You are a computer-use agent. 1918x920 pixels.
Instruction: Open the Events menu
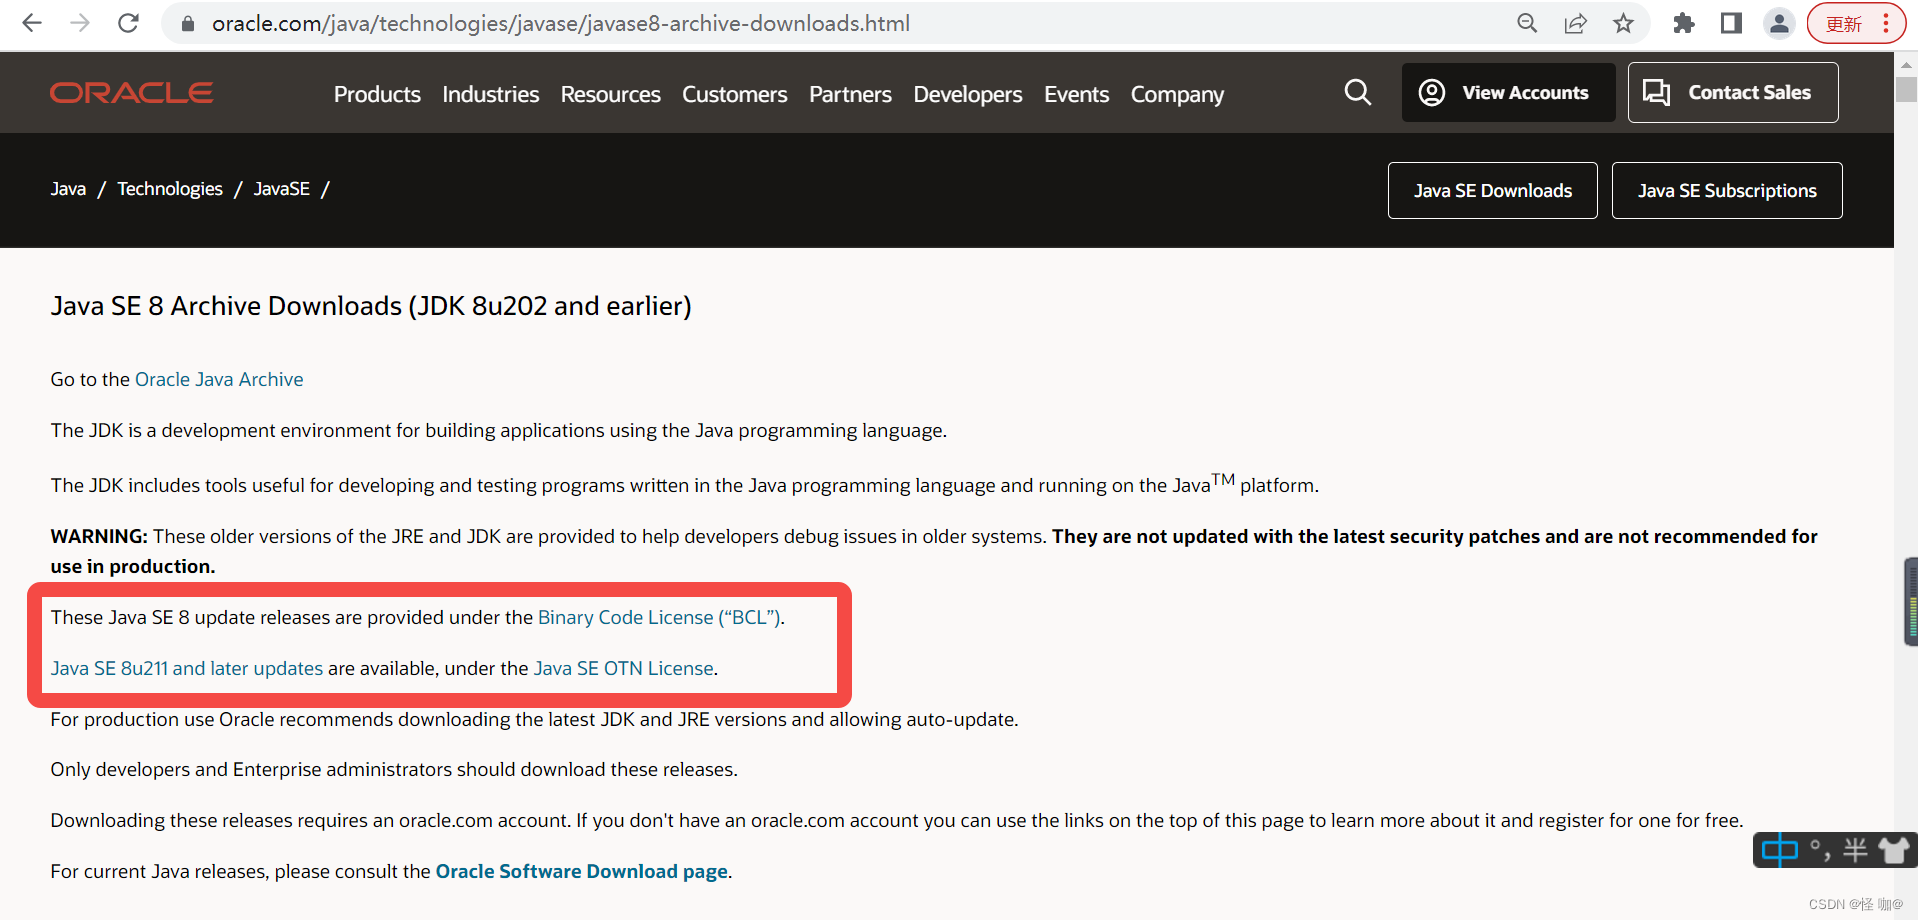coord(1076,94)
